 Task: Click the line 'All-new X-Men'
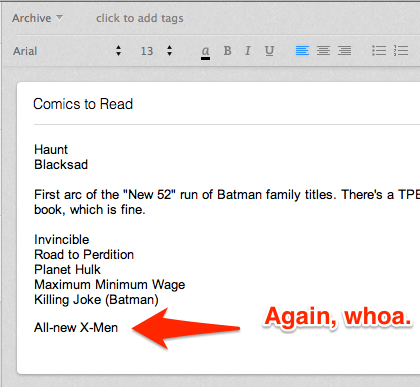pos(76,328)
